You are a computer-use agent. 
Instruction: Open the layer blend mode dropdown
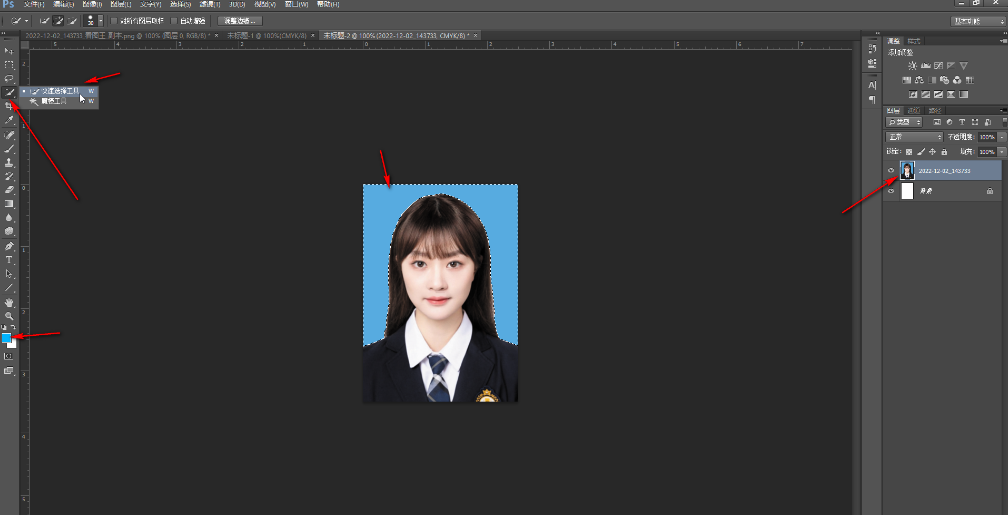tap(914, 137)
